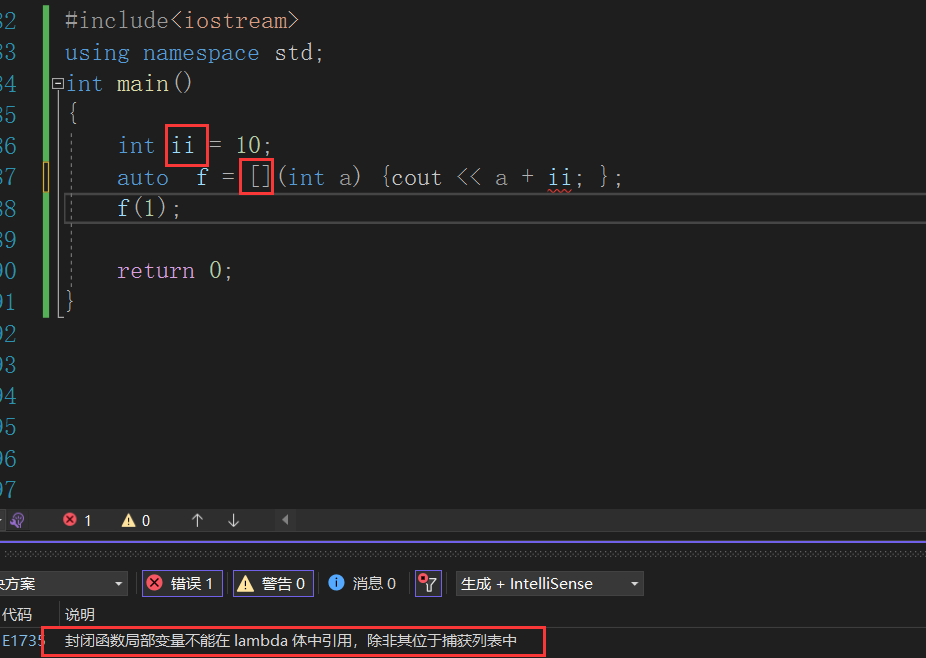Toggle the 错误 1 error filter button
The height and width of the screenshot is (658, 926).
[x=182, y=583]
